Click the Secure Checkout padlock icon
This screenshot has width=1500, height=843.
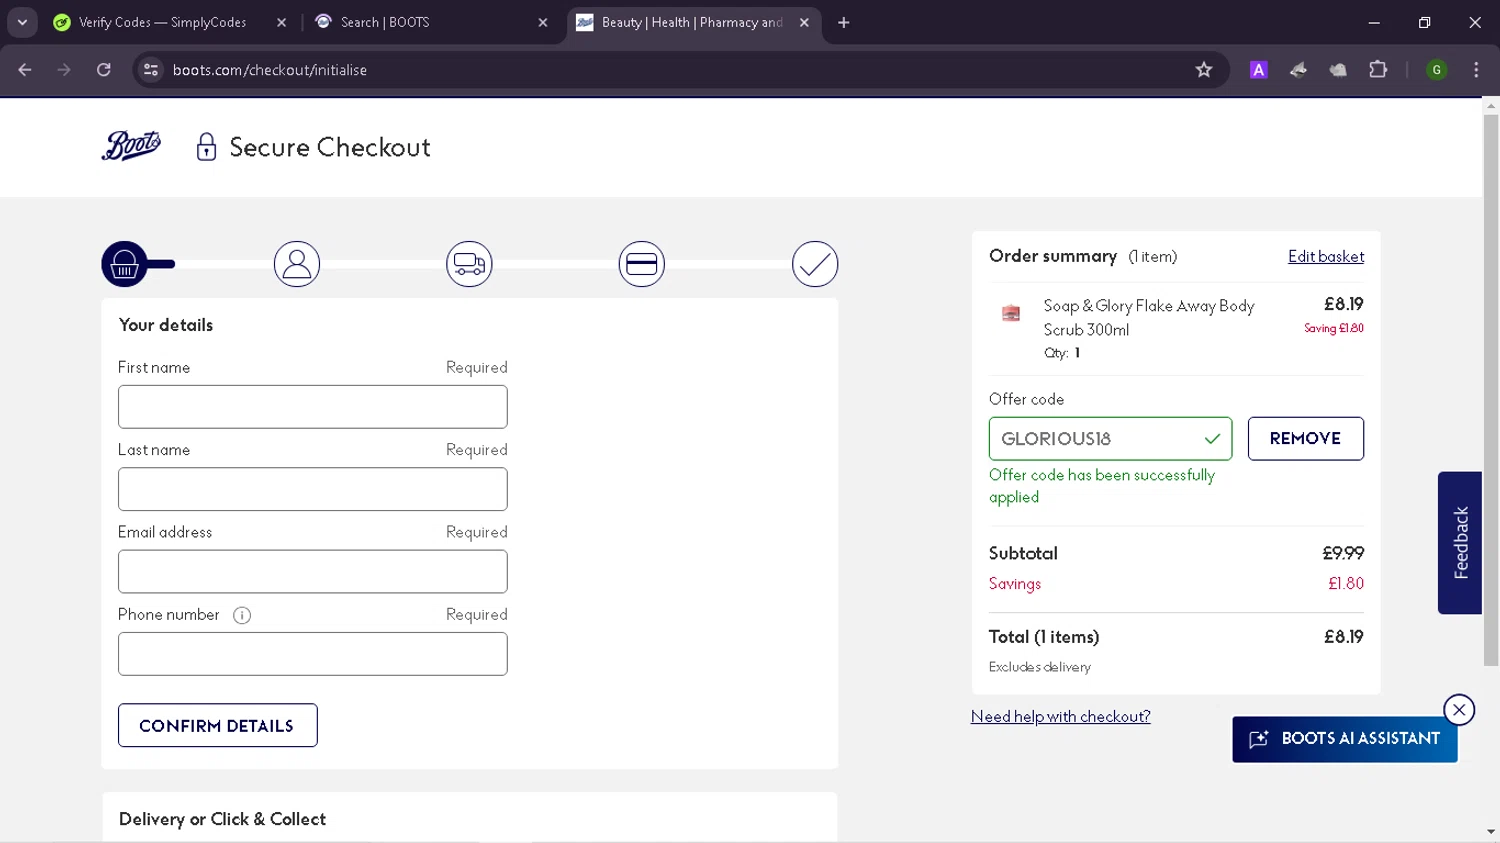tap(206, 147)
